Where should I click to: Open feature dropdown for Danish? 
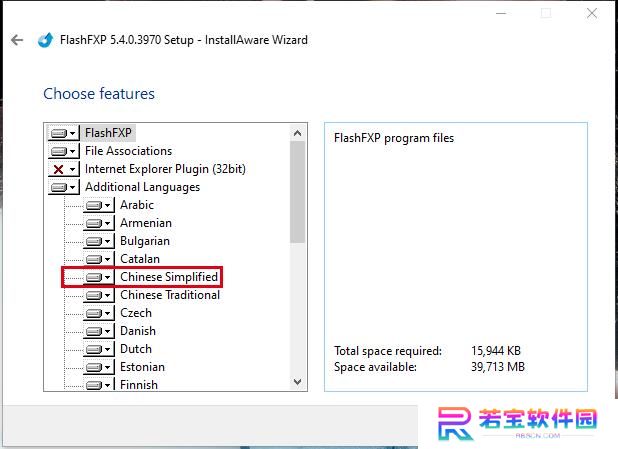click(x=99, y=331)
